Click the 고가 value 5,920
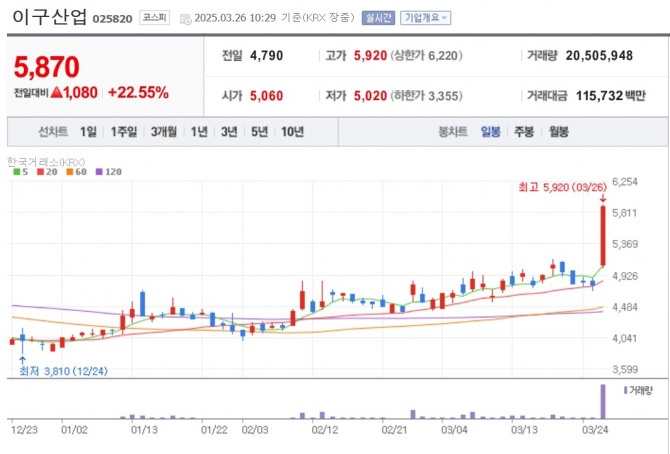This screenshot has width=670, height=454. (x=370, y=56)
